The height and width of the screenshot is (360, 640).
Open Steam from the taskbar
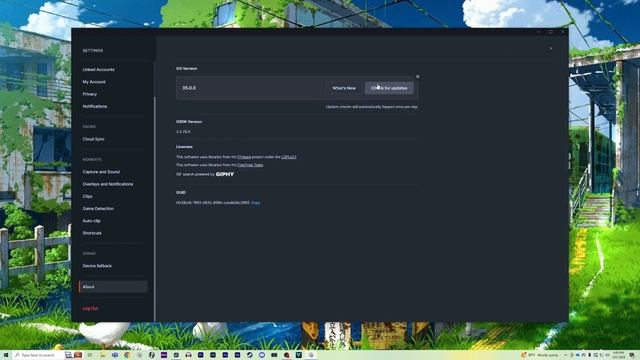pos(249,355)
